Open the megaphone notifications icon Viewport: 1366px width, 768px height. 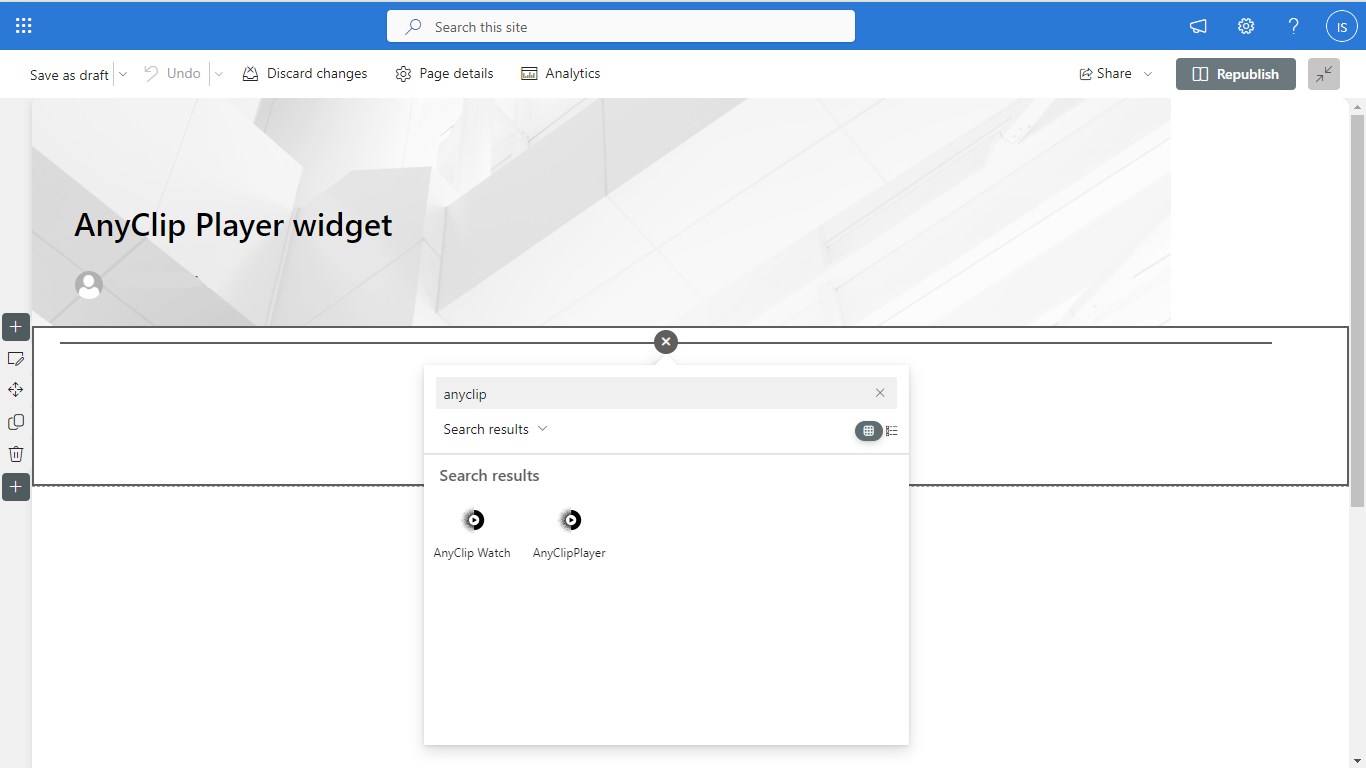[1198, 27]
